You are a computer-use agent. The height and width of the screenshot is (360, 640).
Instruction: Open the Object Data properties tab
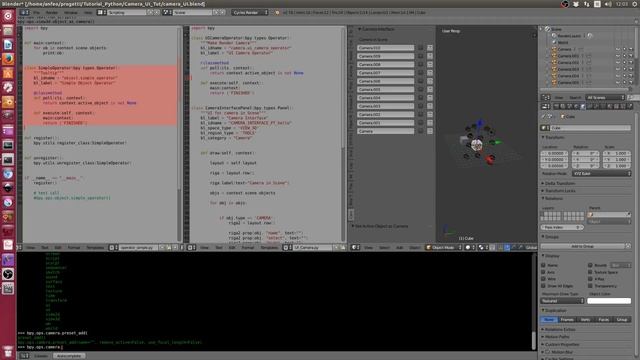[x=603, y=107]
